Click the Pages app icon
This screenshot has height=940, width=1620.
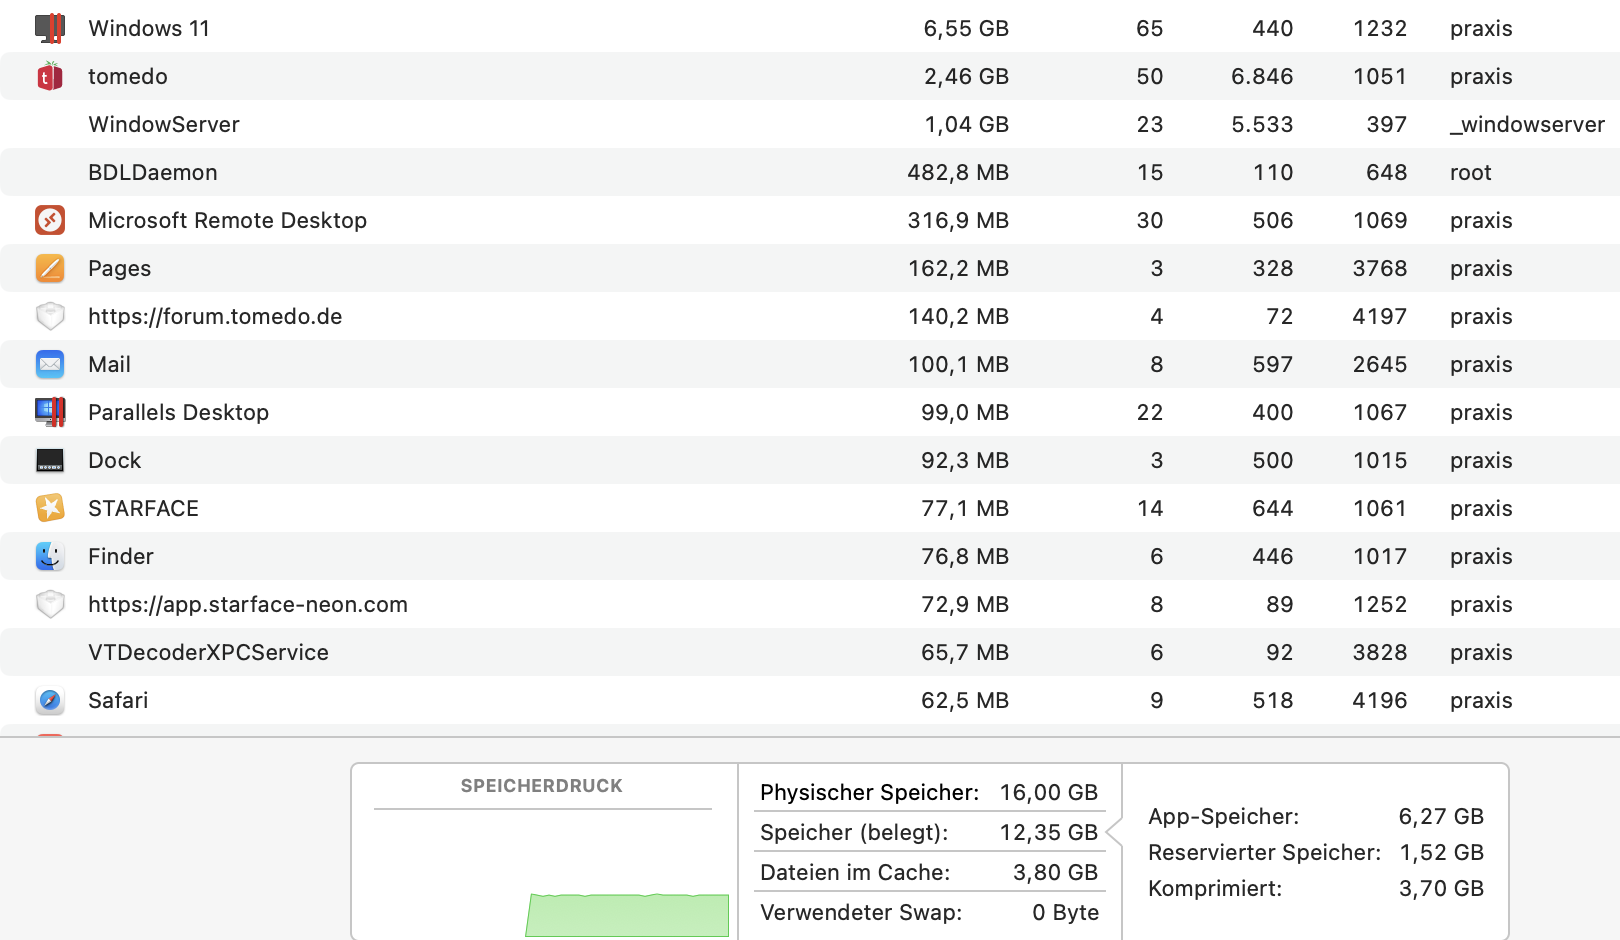pyautogui.click(x=50, y=268)
